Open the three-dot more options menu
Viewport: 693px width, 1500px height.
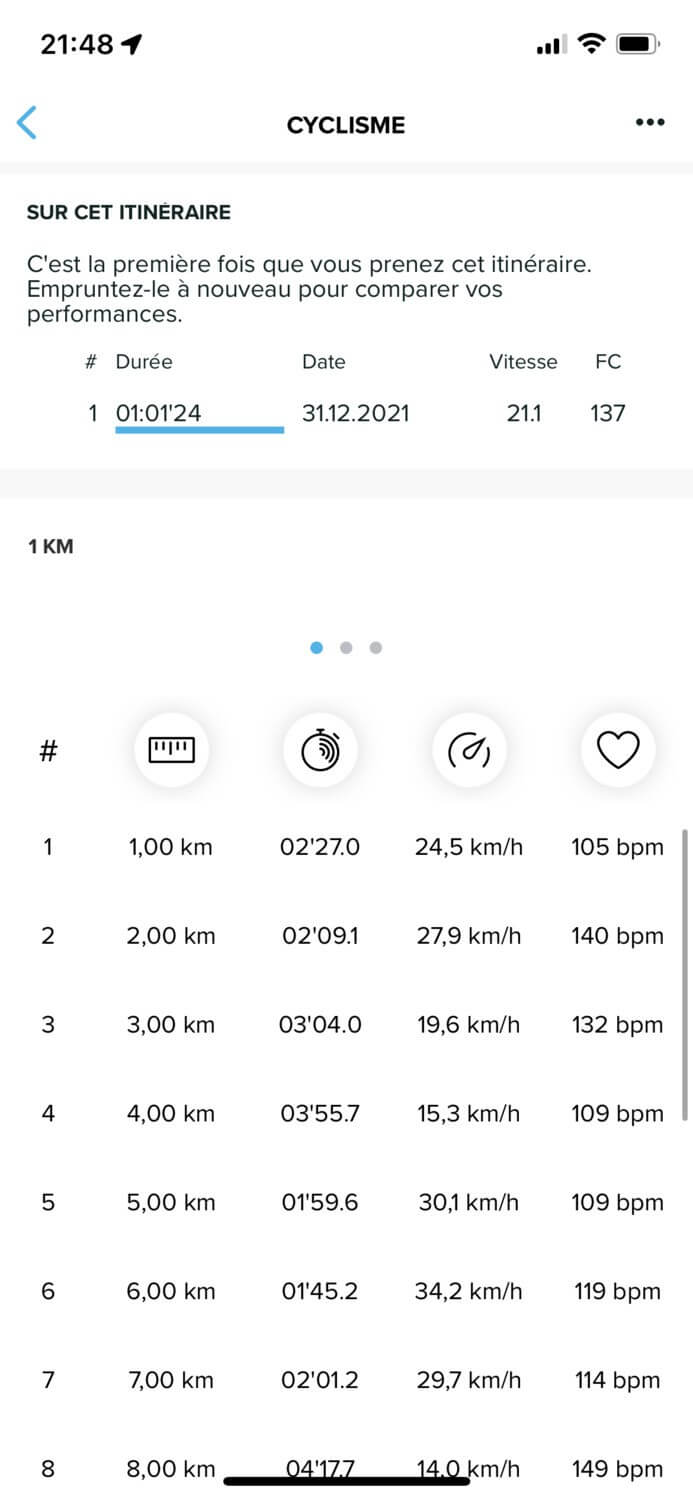[x=650, y=123]
